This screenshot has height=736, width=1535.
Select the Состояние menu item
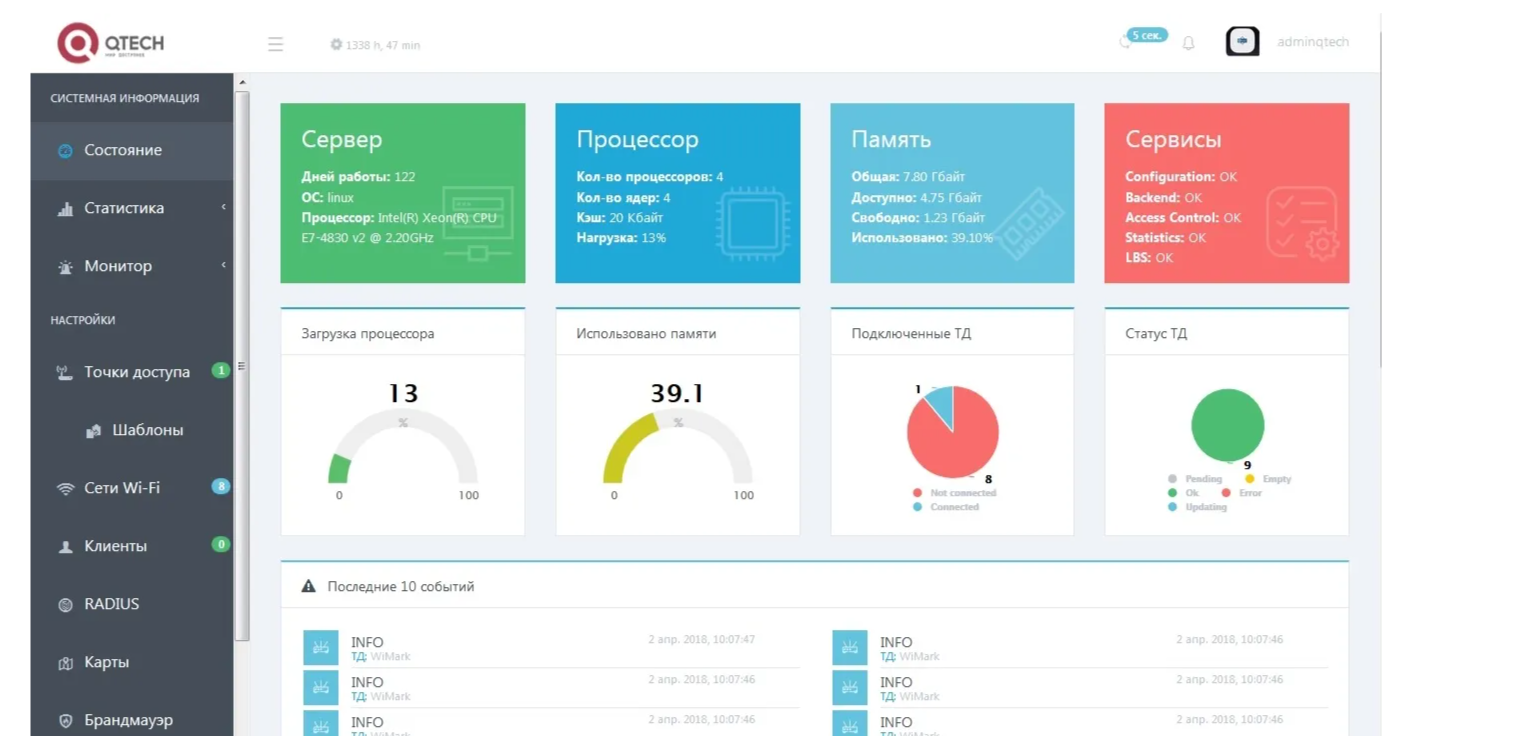[x=132, y=150]
